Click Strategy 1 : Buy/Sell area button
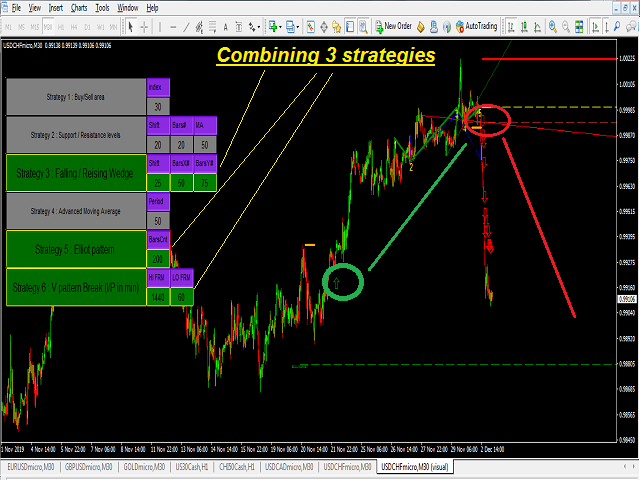 pyautogui.click(x=76, y=97)
